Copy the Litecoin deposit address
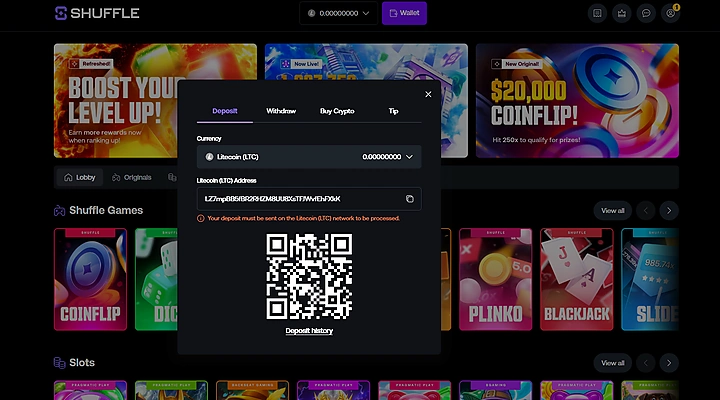This screenshot has height=400, width=720. click(x=410, y=199)
